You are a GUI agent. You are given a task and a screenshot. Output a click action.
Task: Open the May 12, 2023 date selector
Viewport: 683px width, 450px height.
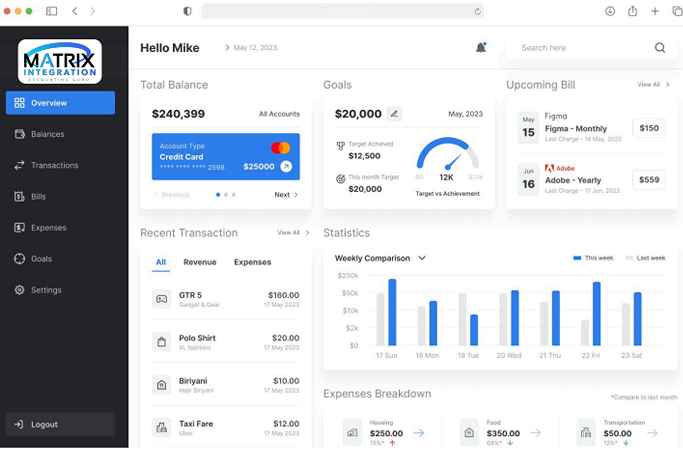pyautogui.click(x=250, y=48)
